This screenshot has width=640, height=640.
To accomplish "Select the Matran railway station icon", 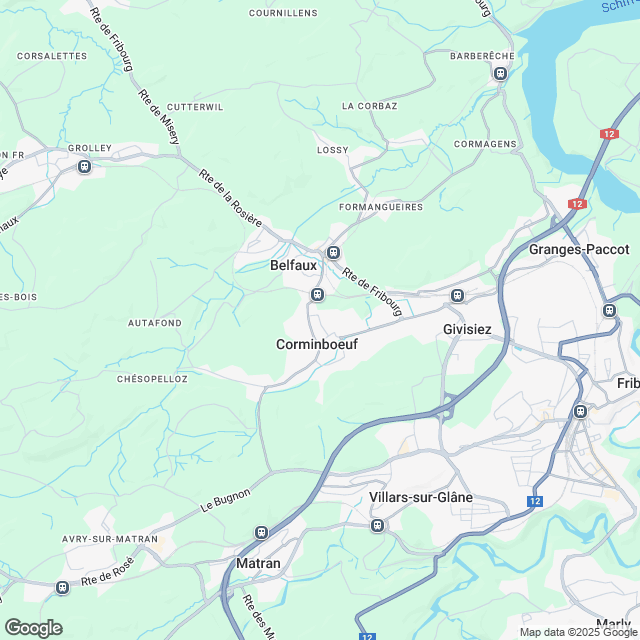I will pyautogui.click(x=261, y=532).
